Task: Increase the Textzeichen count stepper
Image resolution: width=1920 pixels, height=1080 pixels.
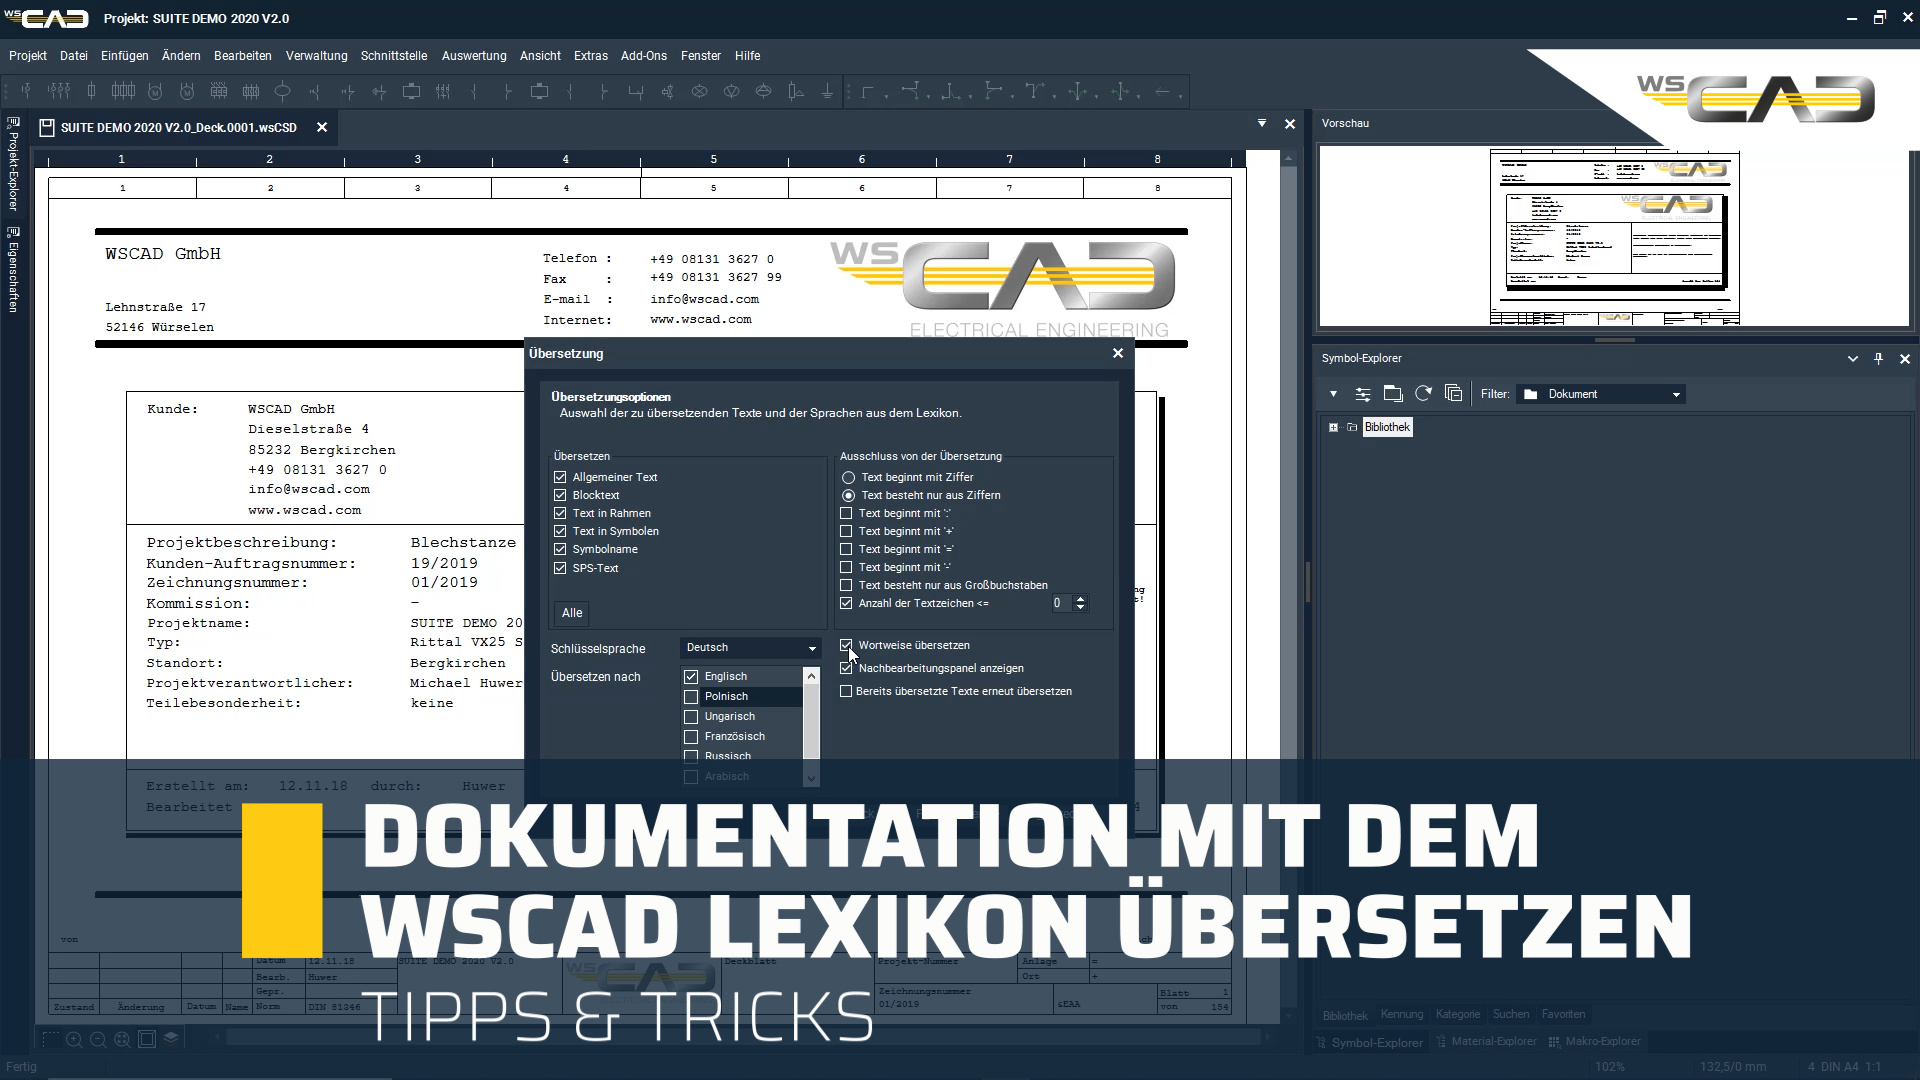Action: click(x=1080, y=599)
